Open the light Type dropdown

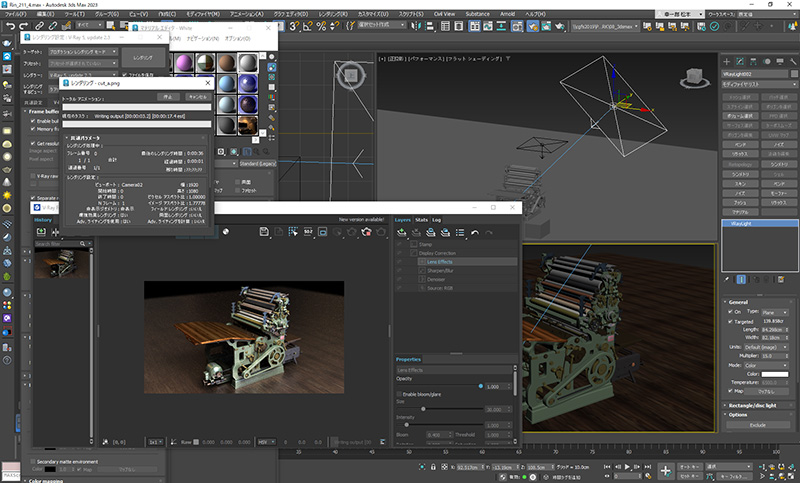tap(774, 312)
